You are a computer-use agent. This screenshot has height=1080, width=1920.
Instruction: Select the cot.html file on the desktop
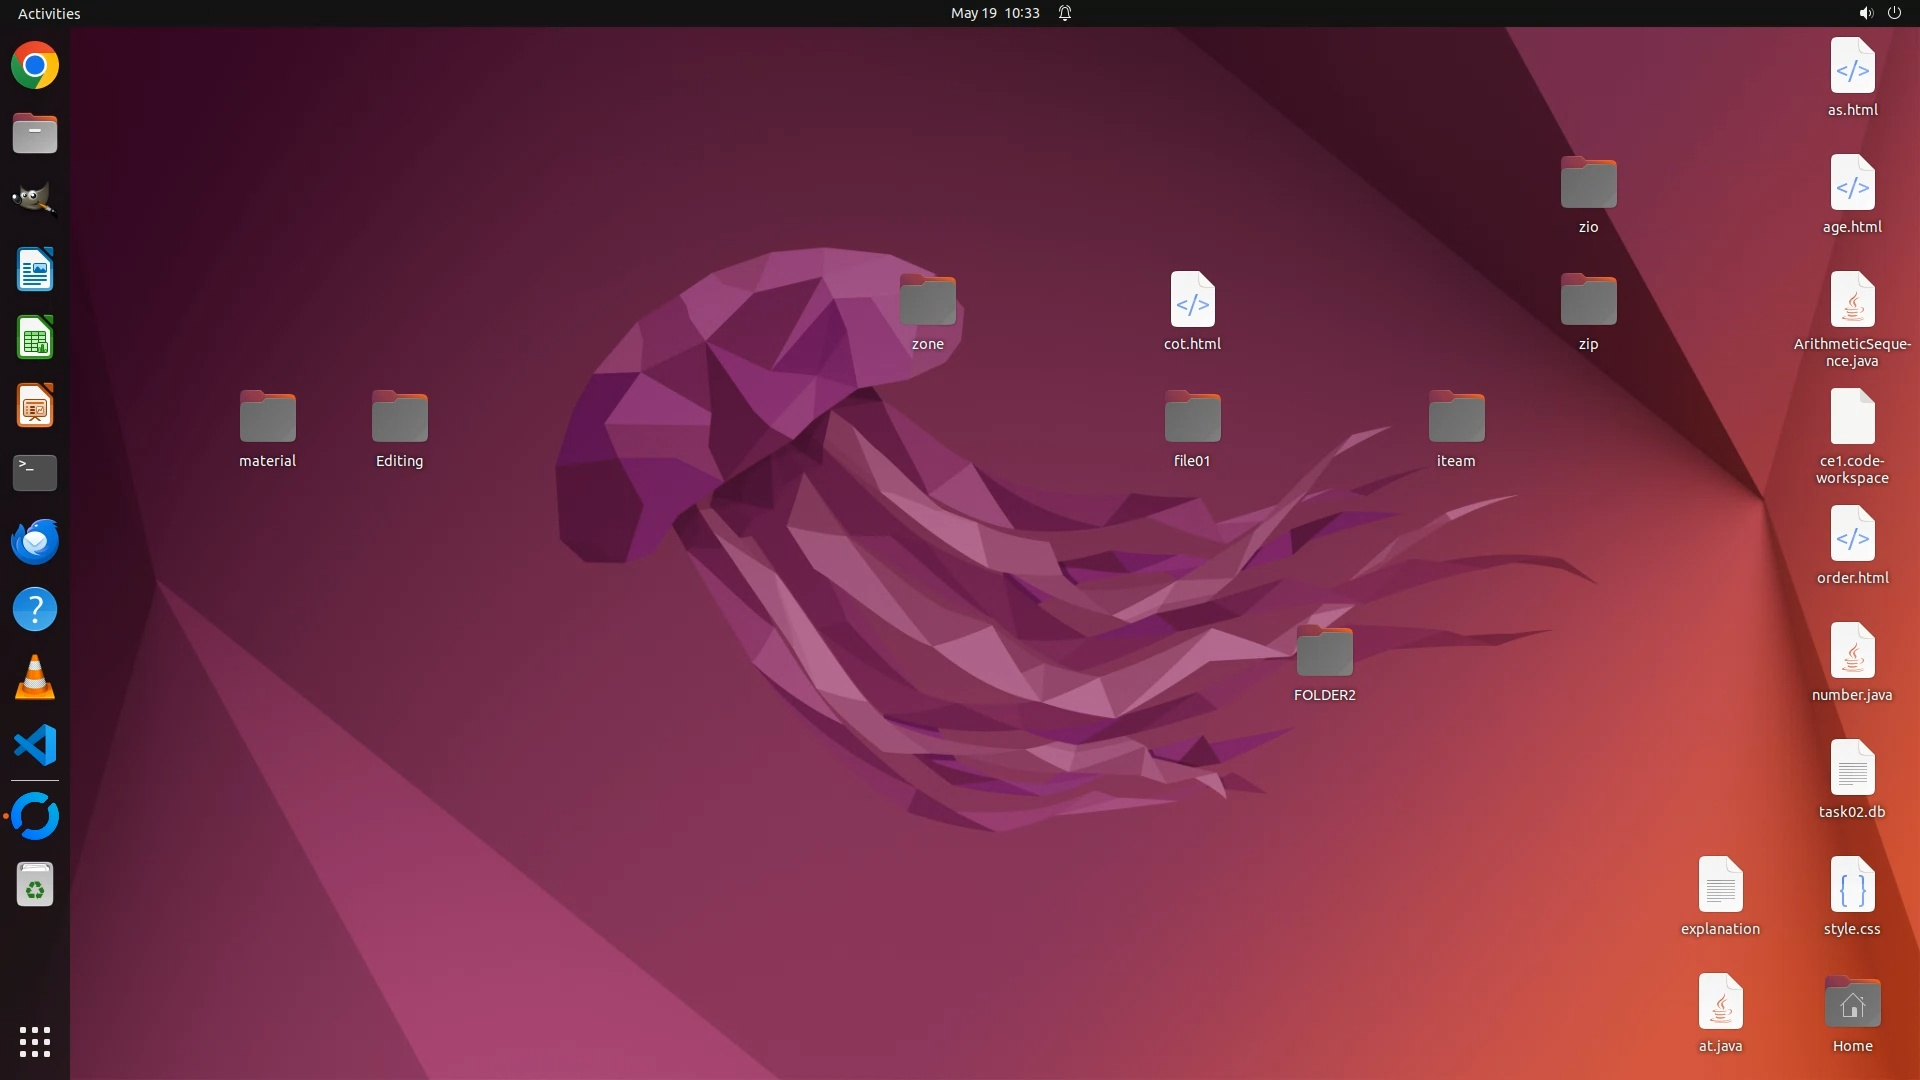(x=1192, y=301)
